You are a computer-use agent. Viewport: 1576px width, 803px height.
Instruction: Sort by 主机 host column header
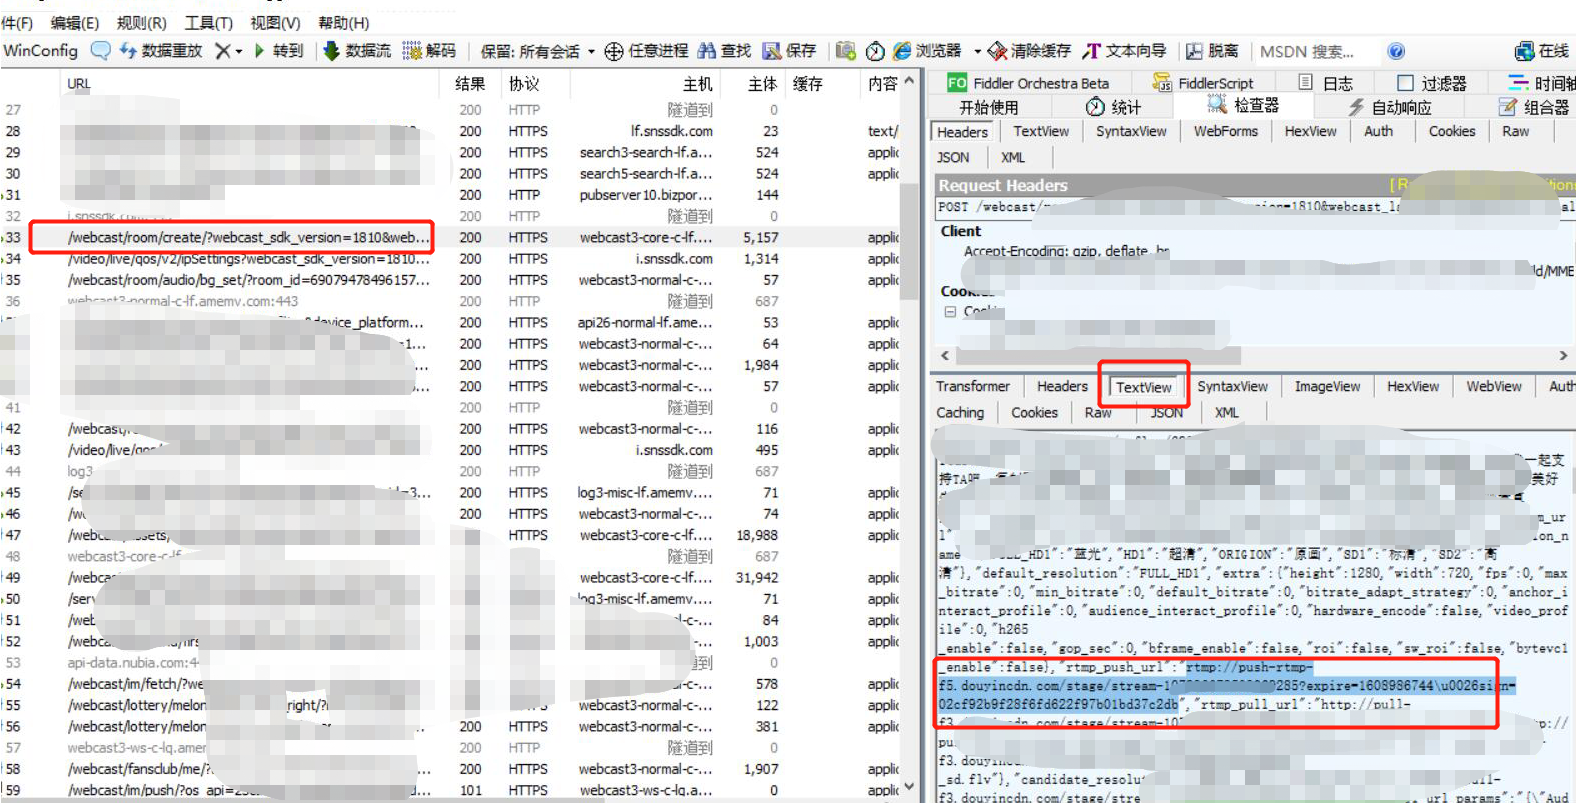pos(698,84)
